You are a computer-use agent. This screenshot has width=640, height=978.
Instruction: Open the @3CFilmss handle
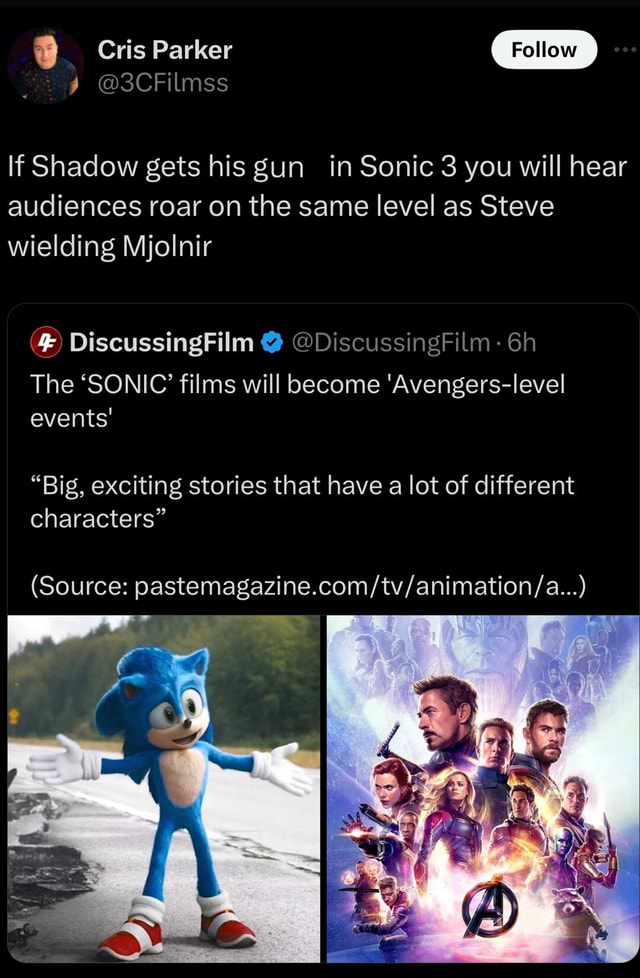coord(163,82)
